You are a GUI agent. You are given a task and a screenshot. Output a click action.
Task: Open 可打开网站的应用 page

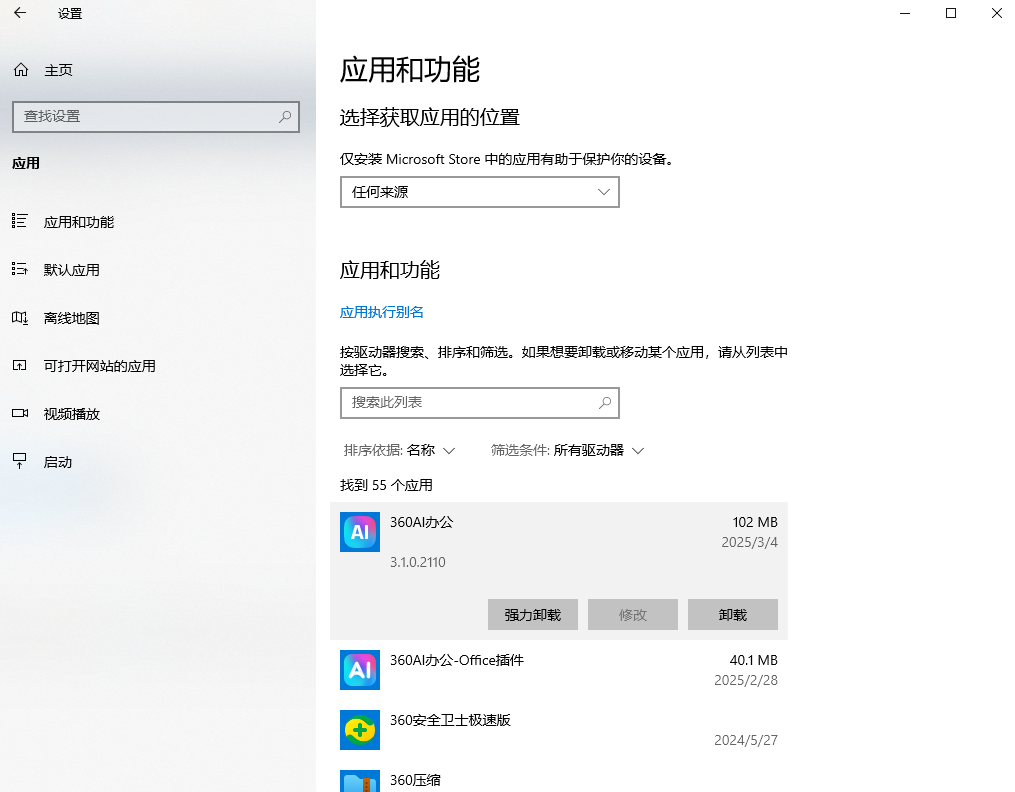click(100, 366)
